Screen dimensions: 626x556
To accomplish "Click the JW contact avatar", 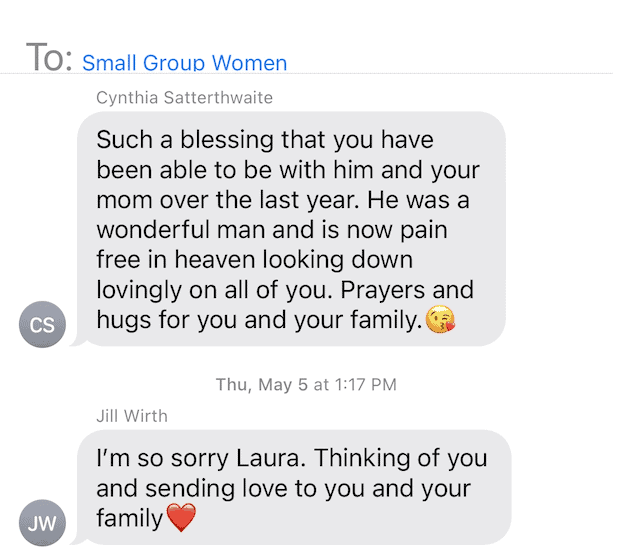I will point(43,522).
